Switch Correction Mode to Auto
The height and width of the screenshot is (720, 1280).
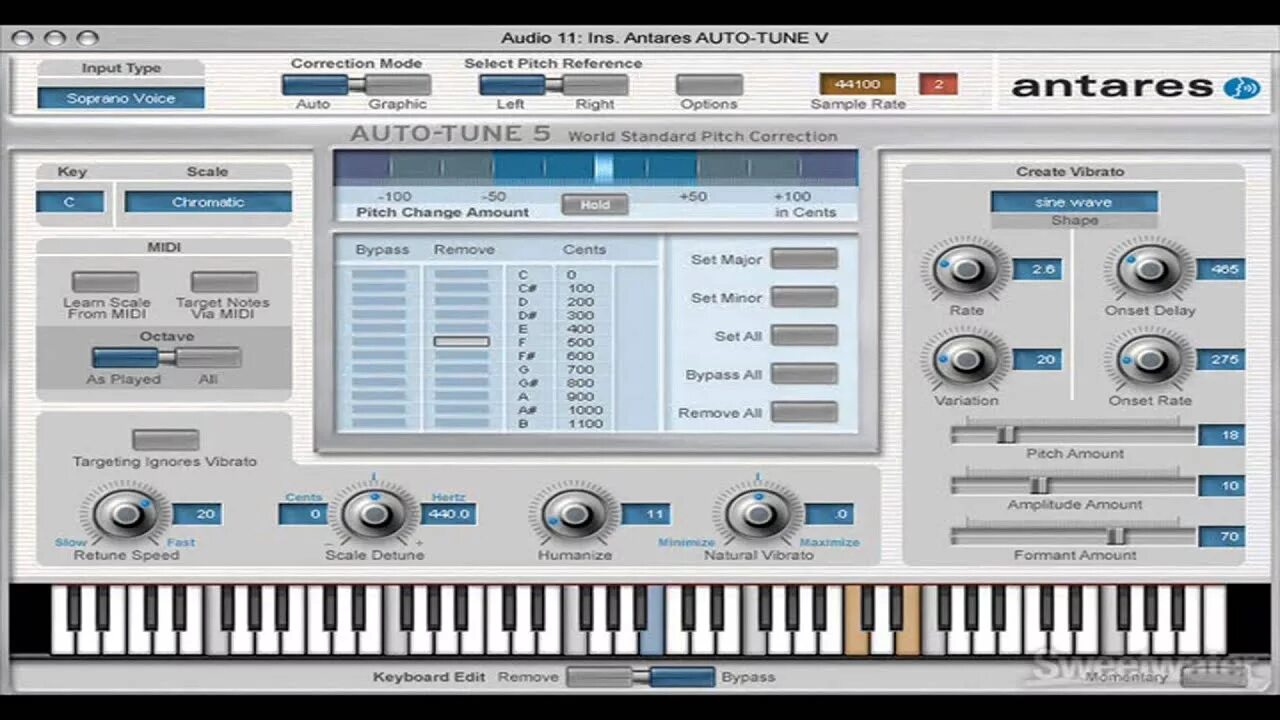[315, 85]
